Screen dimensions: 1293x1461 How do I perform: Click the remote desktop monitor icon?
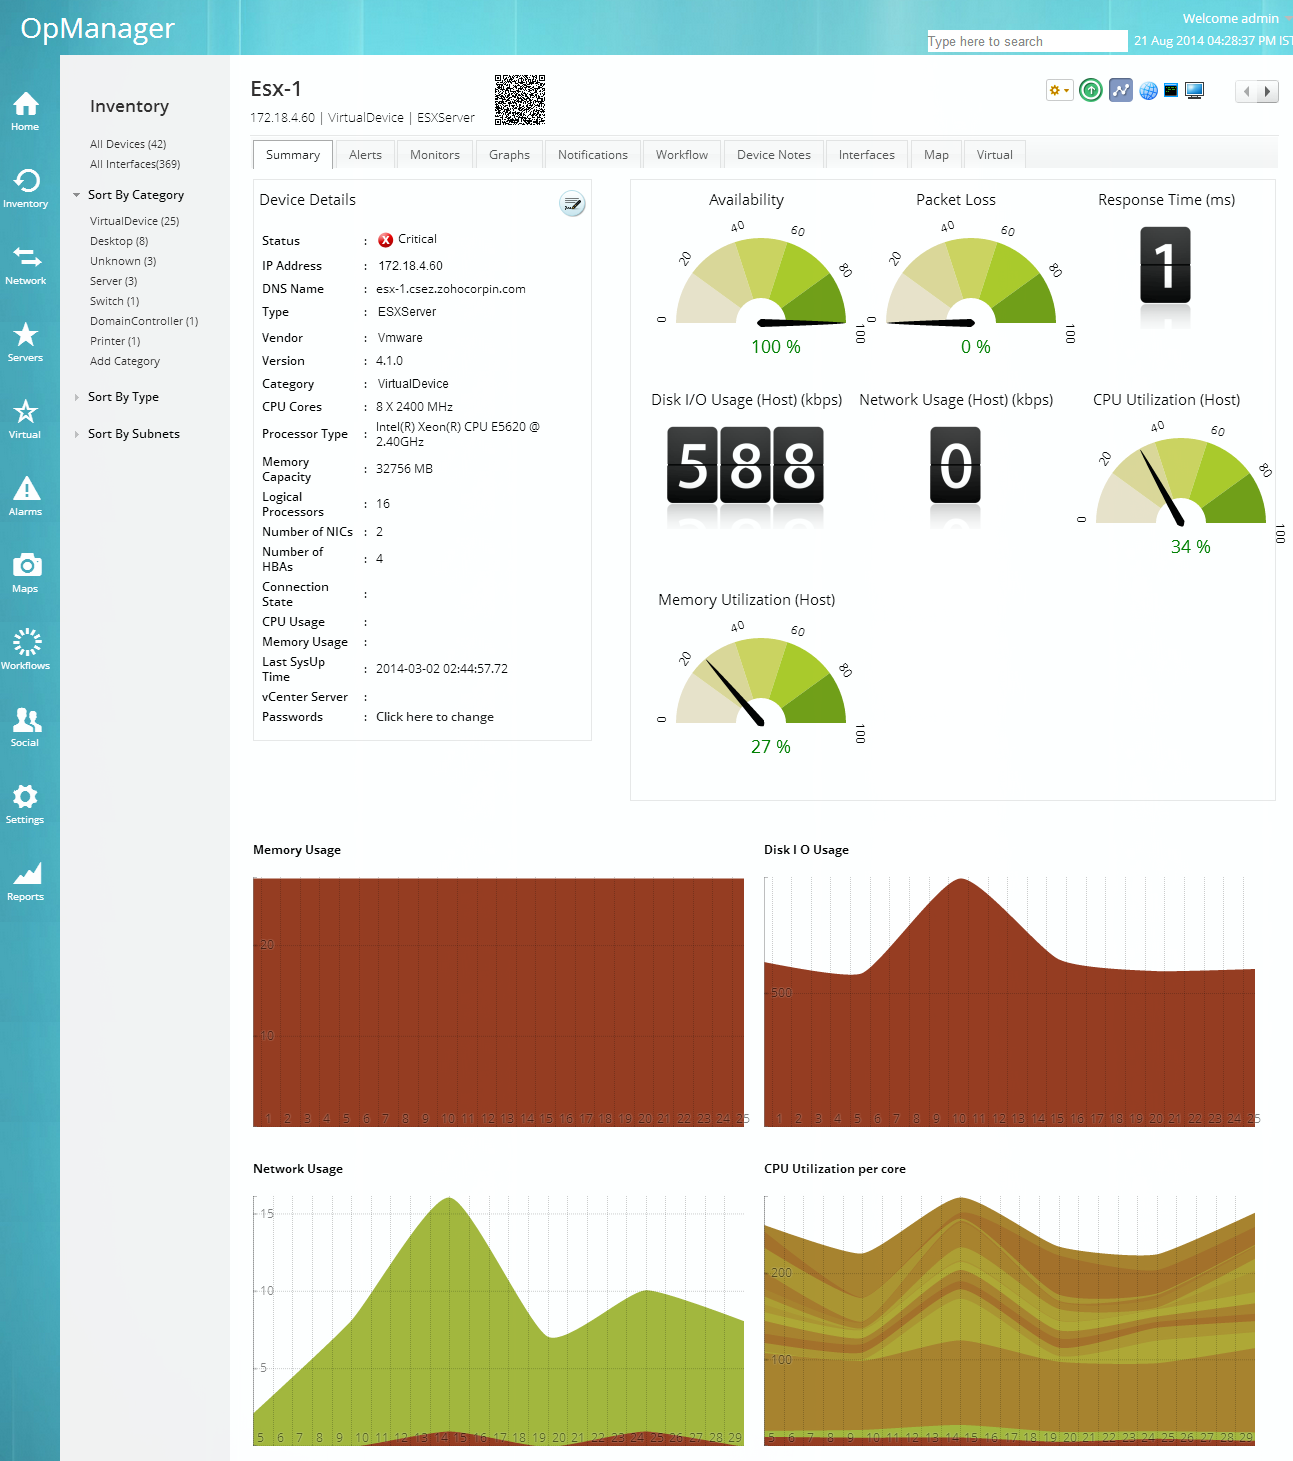pyautogui.click(x=1194, y=91)
